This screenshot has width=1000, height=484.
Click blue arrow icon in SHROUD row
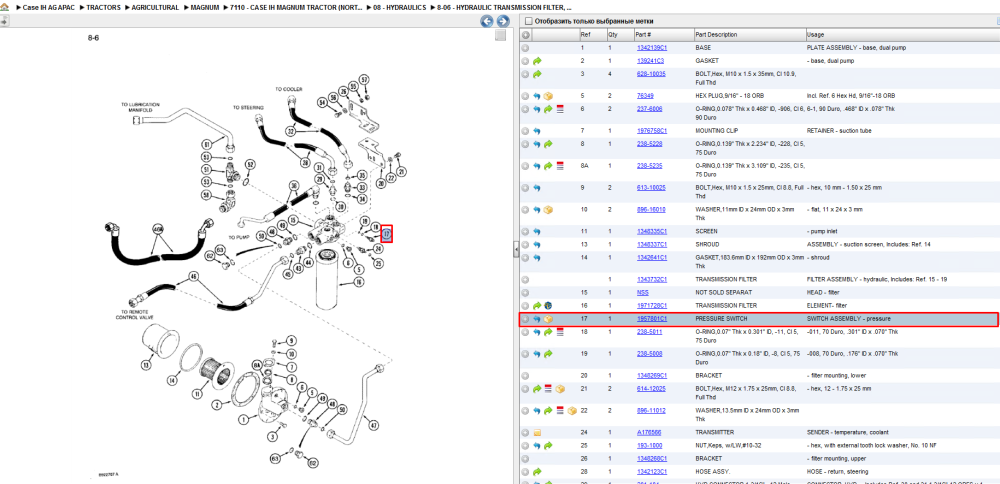coord(537,244)
